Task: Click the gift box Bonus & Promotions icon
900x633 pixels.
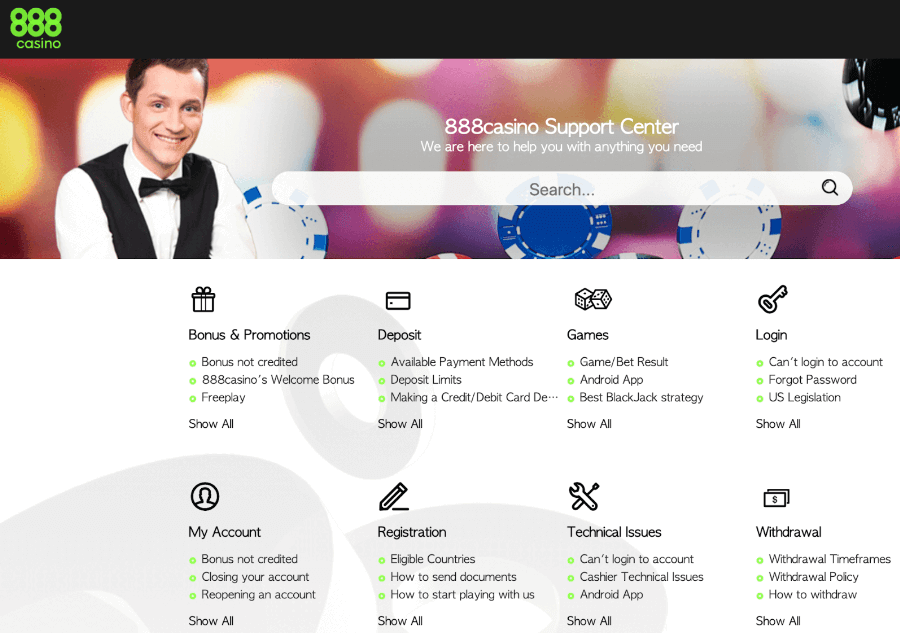Action: [204, 299]
